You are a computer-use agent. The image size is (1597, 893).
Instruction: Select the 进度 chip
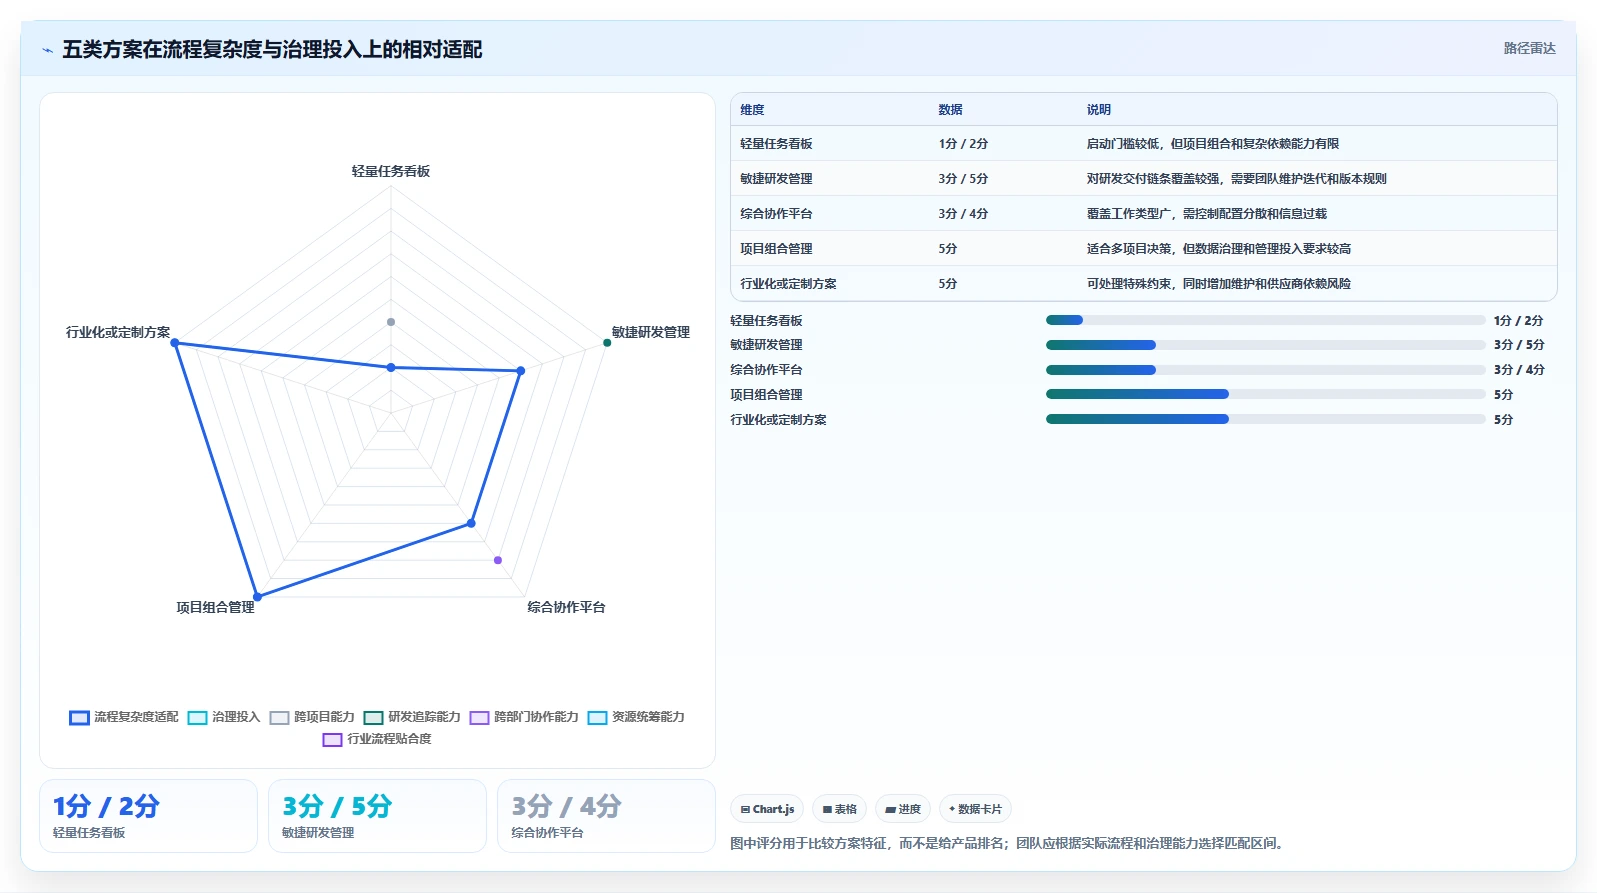tap(903, 809)
